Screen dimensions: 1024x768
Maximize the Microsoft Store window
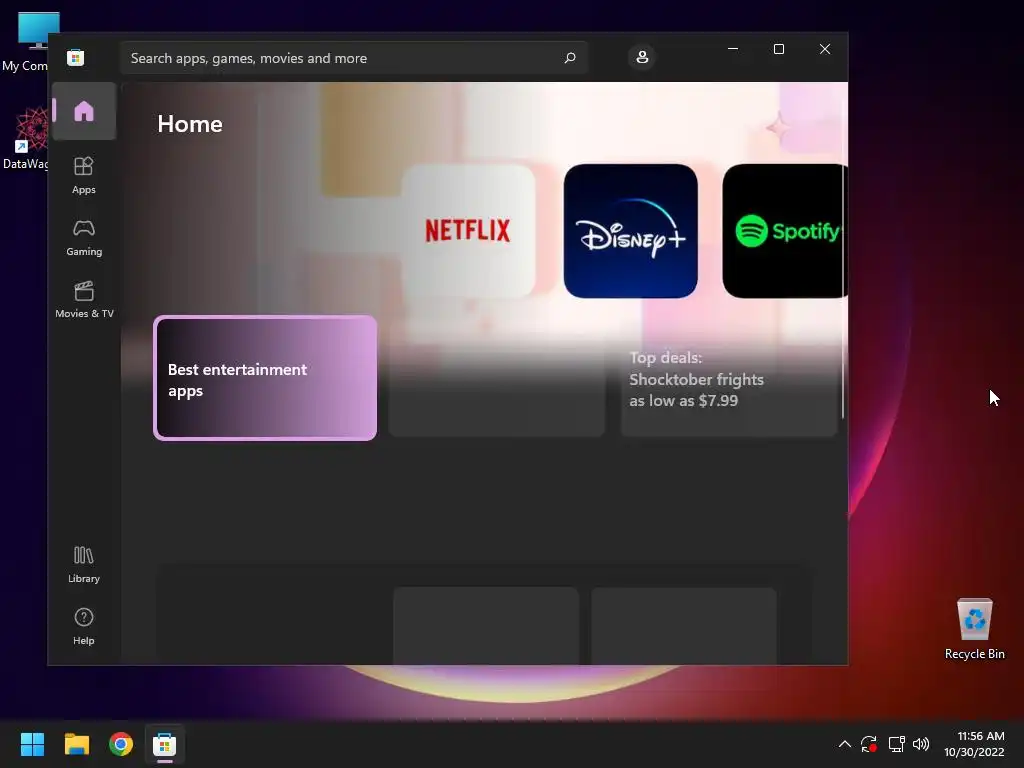[x=778, y=49]
